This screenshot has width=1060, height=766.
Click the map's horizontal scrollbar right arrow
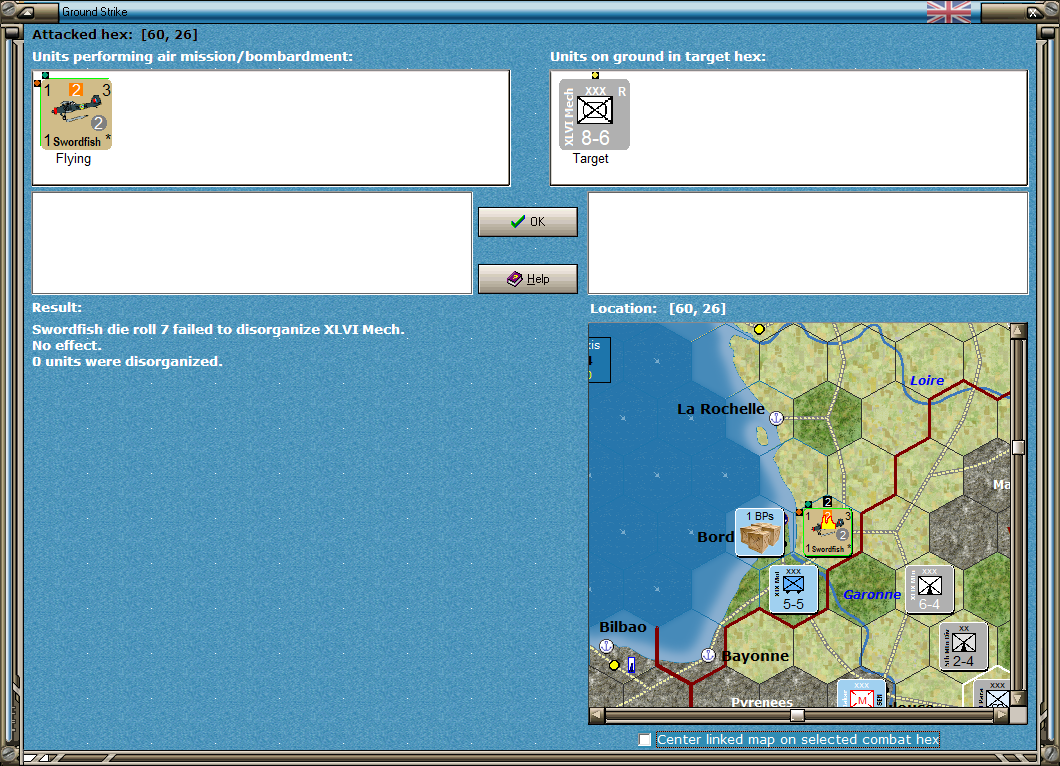(x=1001, y=715)
